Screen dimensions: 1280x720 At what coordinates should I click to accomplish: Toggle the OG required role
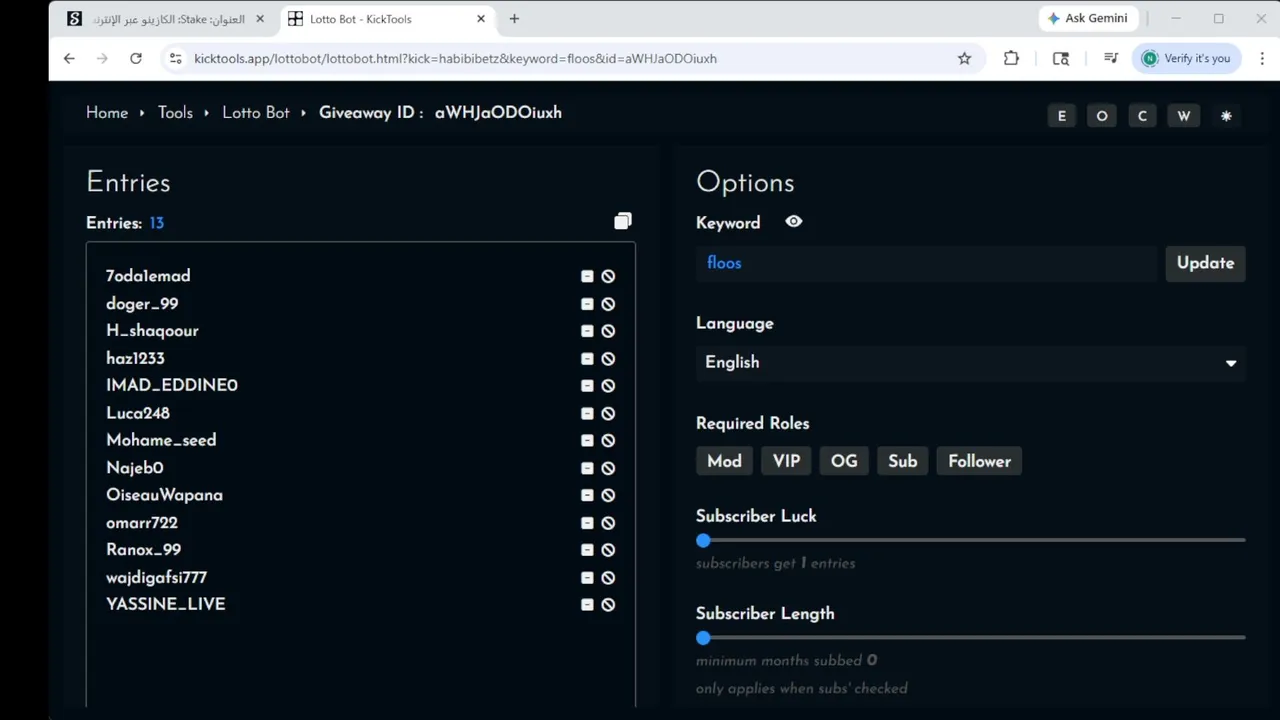click(x=844, y=461)
